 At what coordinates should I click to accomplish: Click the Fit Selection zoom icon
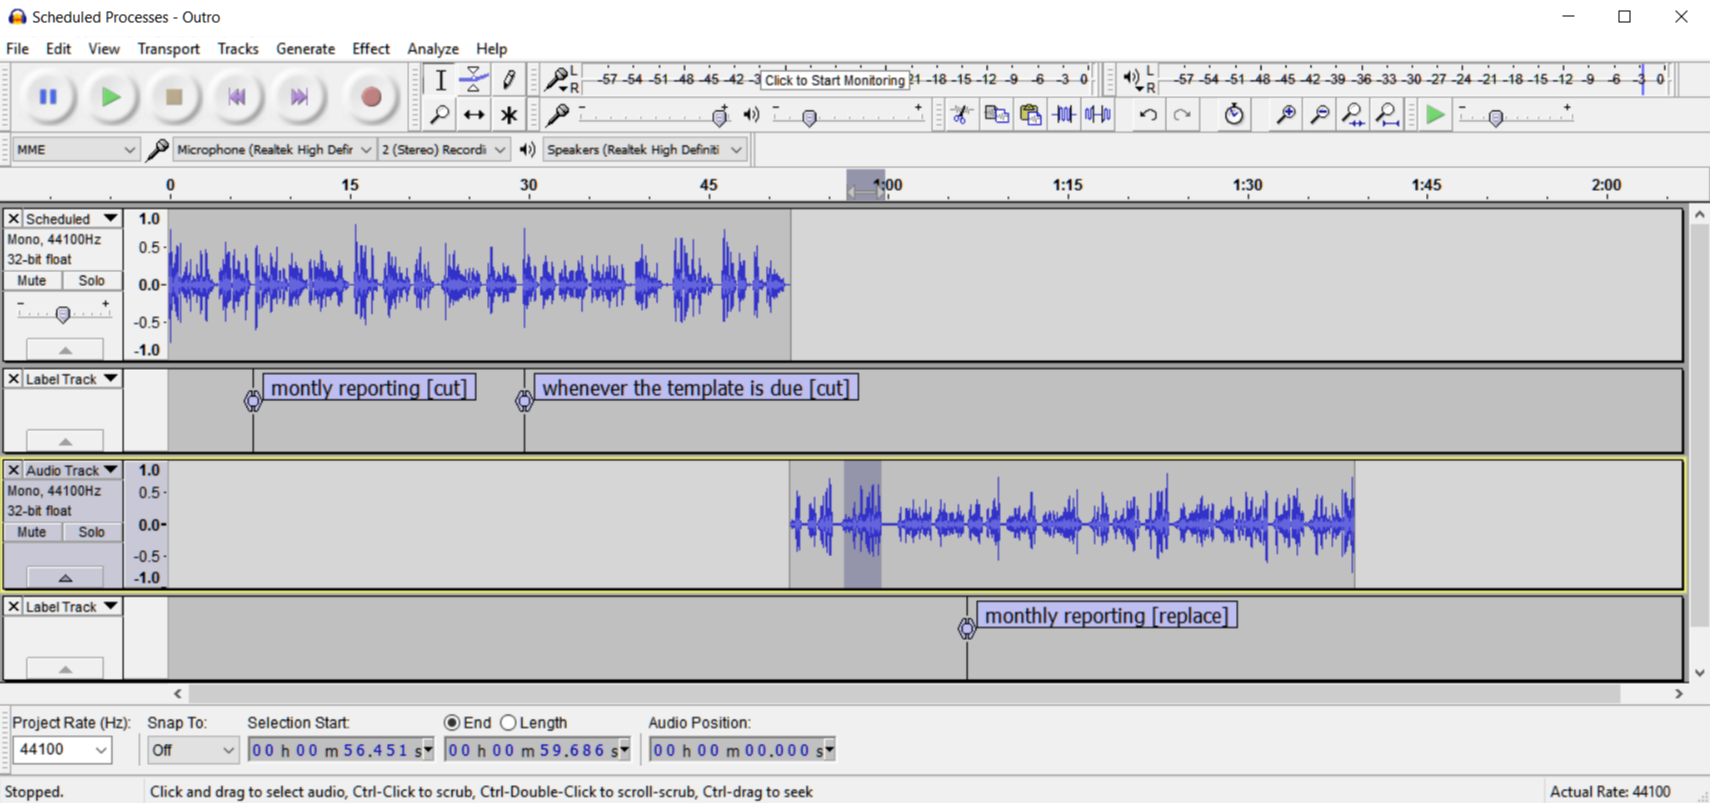pos(1353,115)
